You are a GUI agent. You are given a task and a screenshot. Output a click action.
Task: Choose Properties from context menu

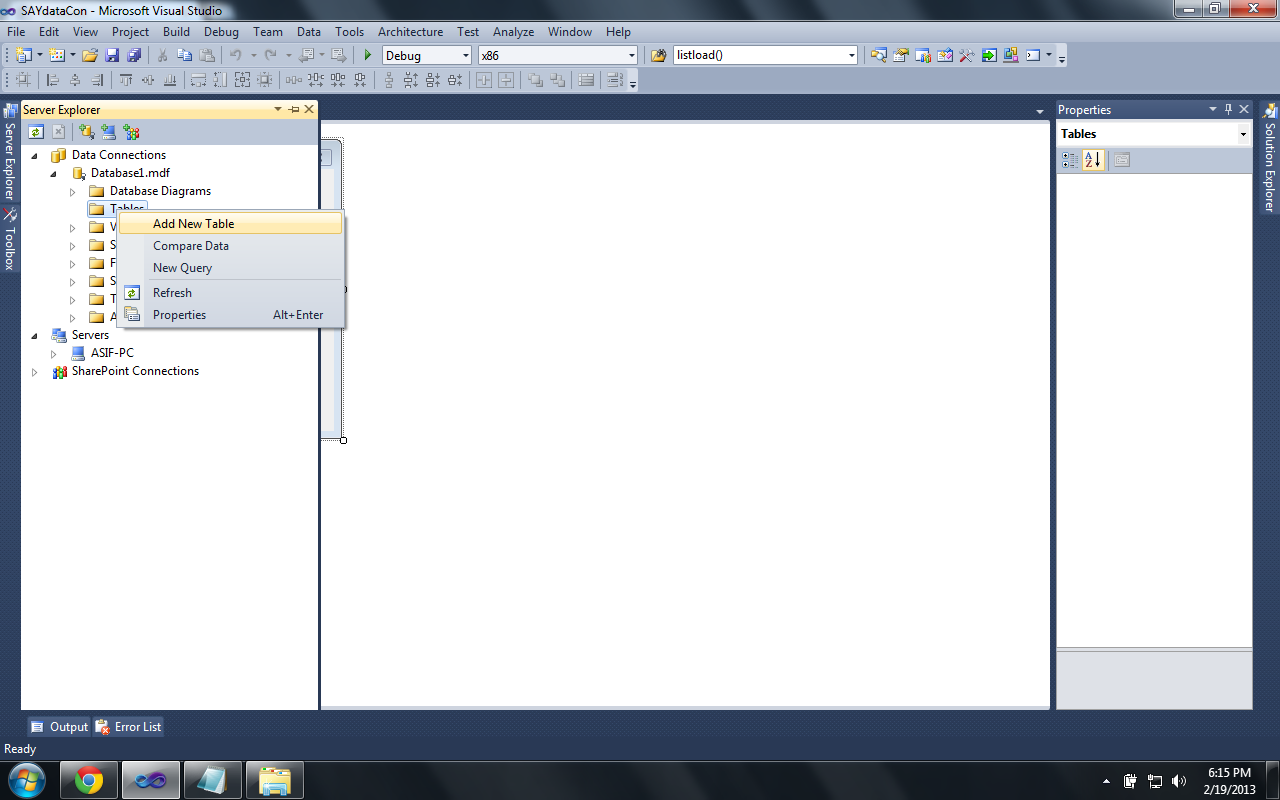click(231, 315)
